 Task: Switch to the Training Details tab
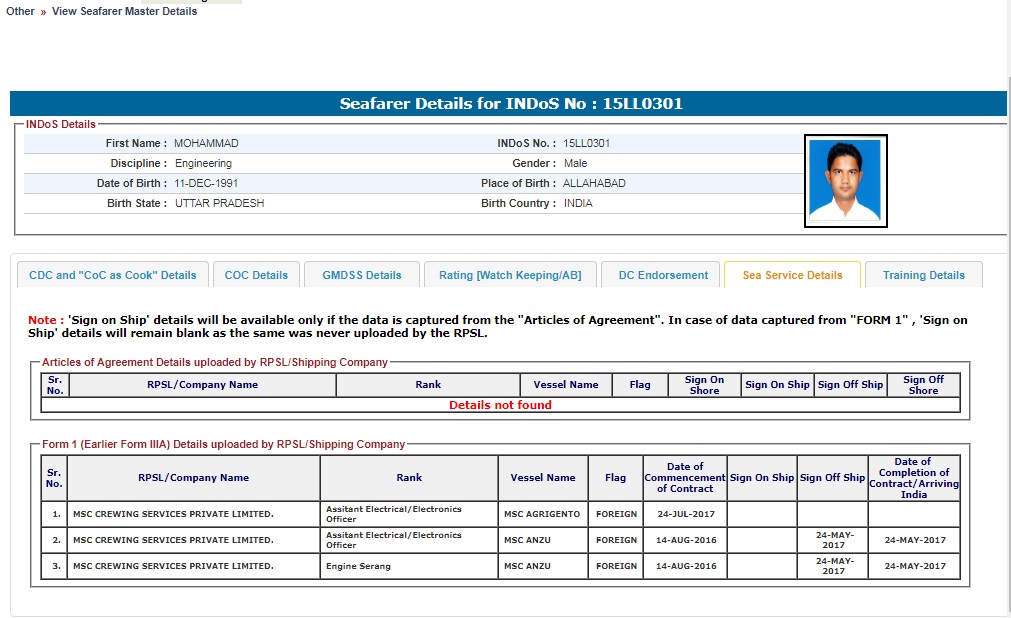(923, 275)
